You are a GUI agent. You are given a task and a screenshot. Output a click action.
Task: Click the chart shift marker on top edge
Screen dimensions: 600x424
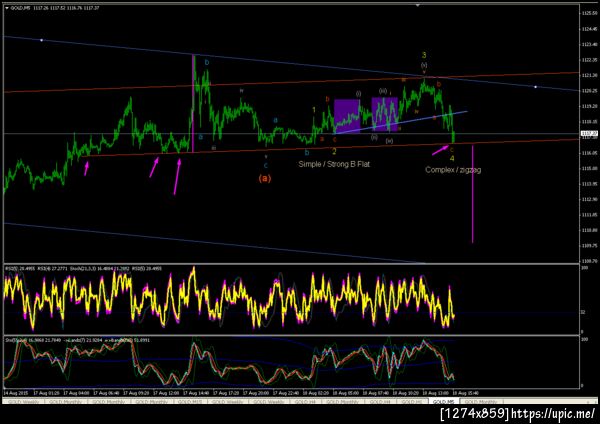(x=417, y=5)
